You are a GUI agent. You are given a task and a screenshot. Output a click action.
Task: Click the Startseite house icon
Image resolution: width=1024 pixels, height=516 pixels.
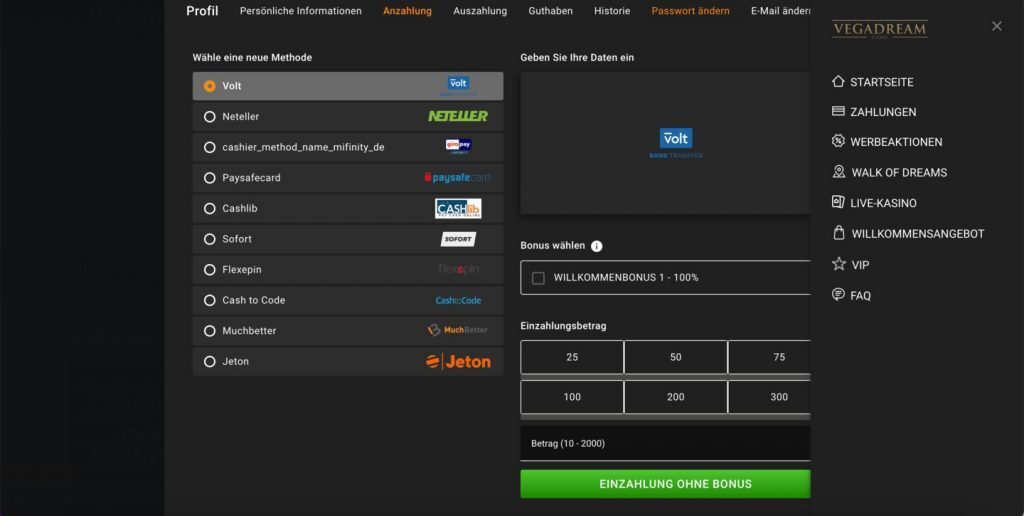click(839, 81)
